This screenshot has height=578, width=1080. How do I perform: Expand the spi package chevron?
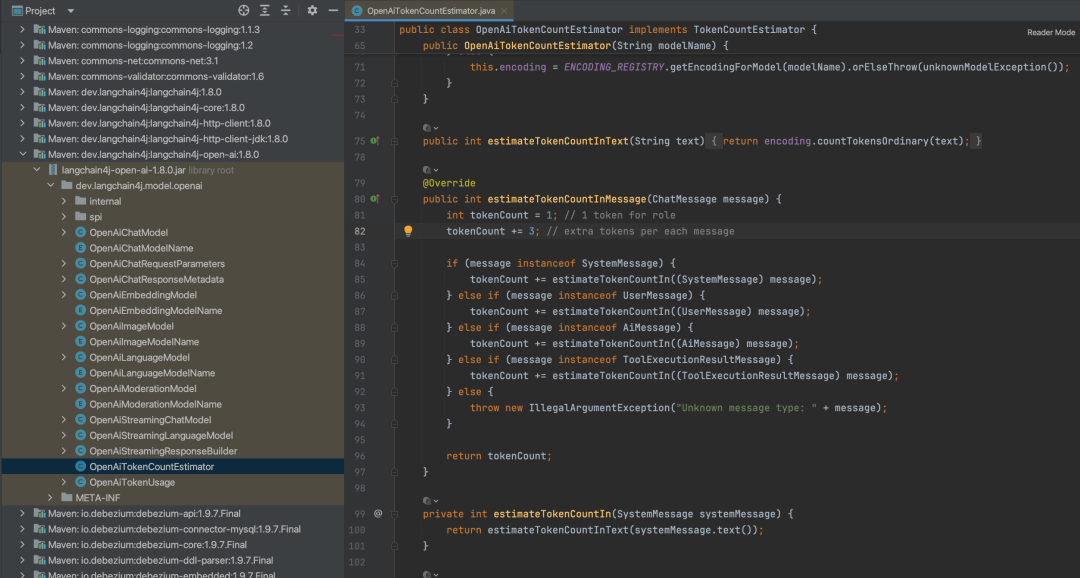(64, 217)
